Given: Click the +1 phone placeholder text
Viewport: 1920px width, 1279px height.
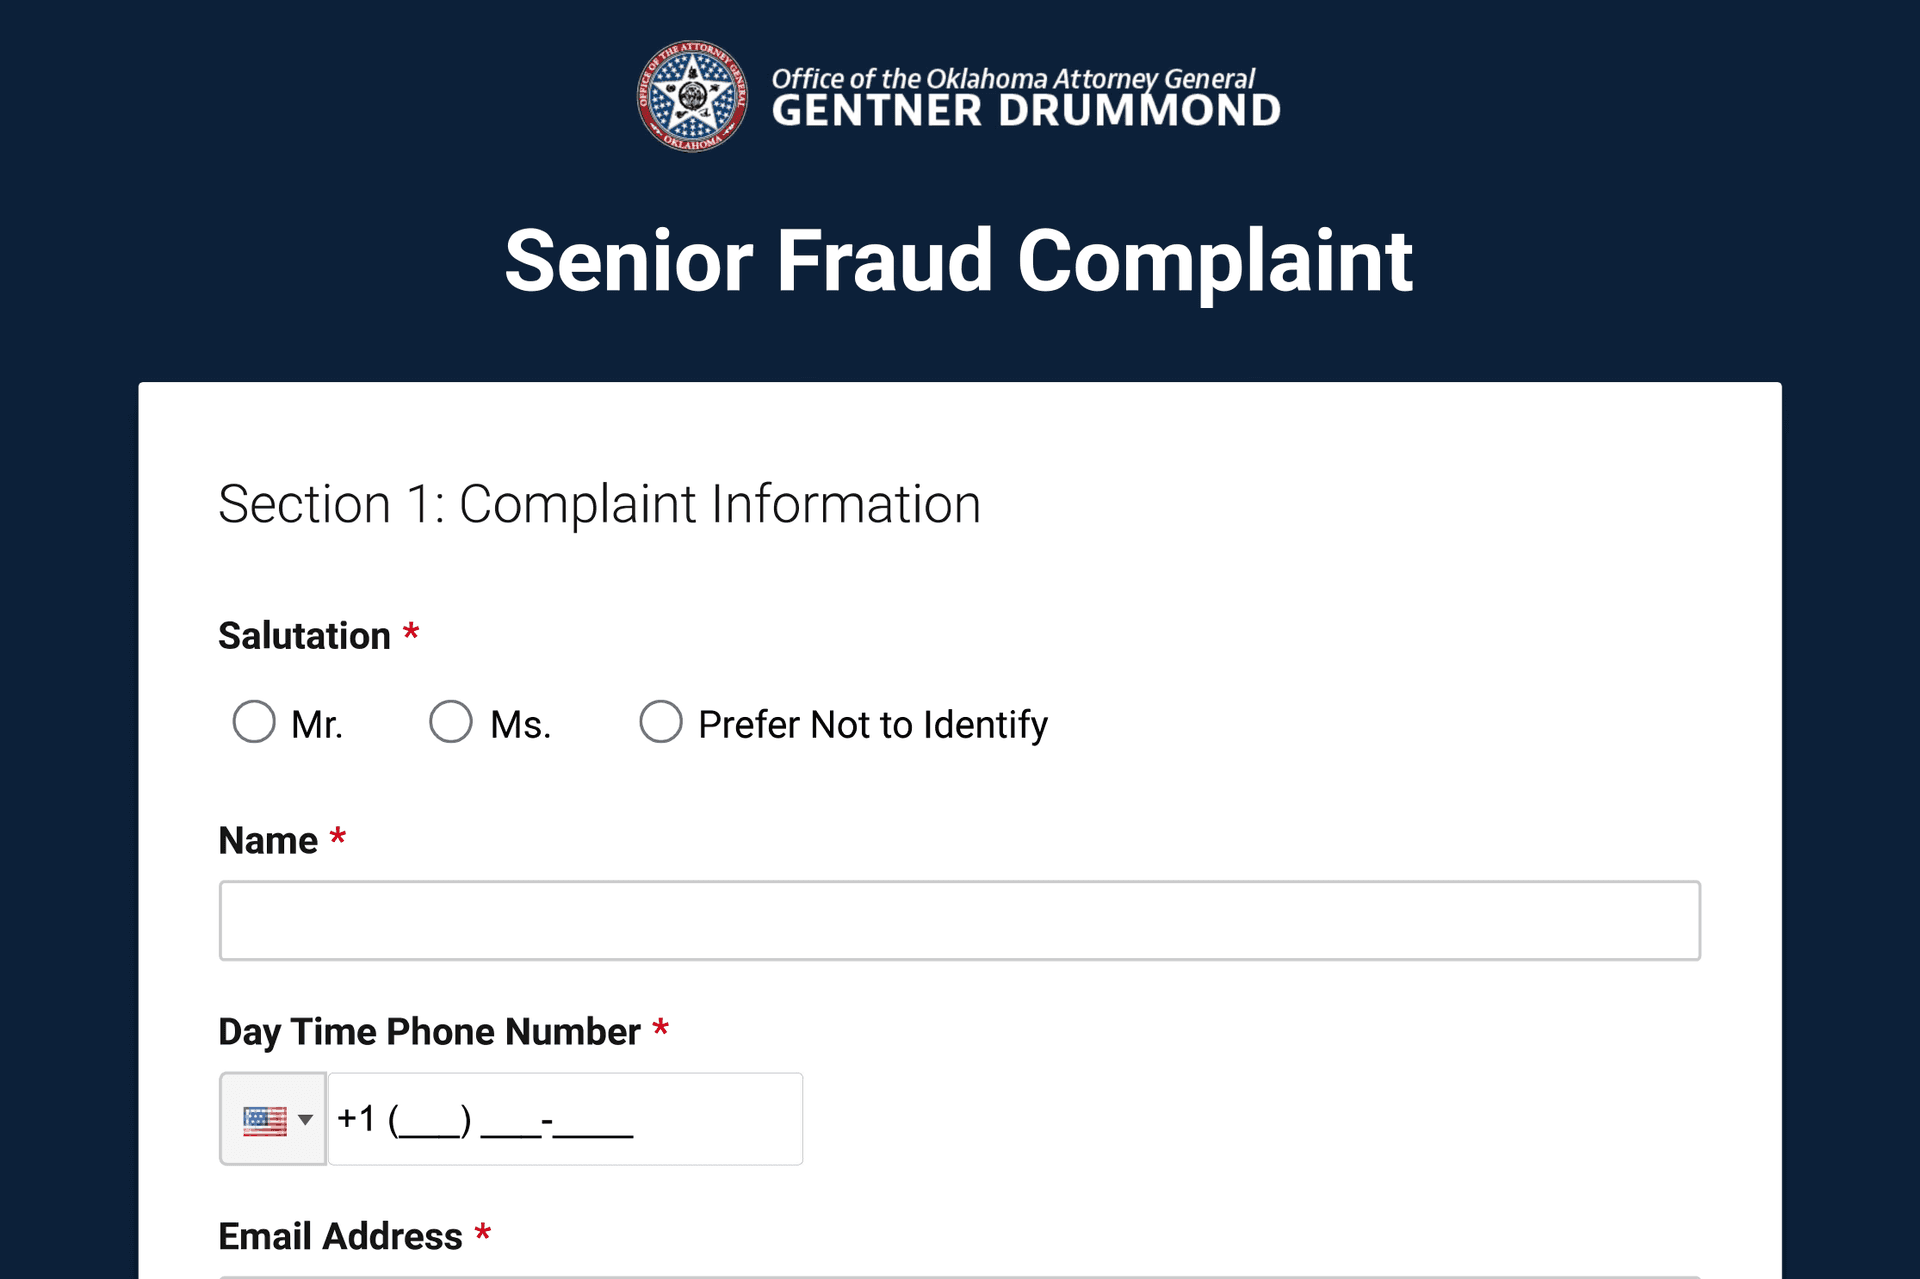Looking at the screenshot, I should (483, 1119).
